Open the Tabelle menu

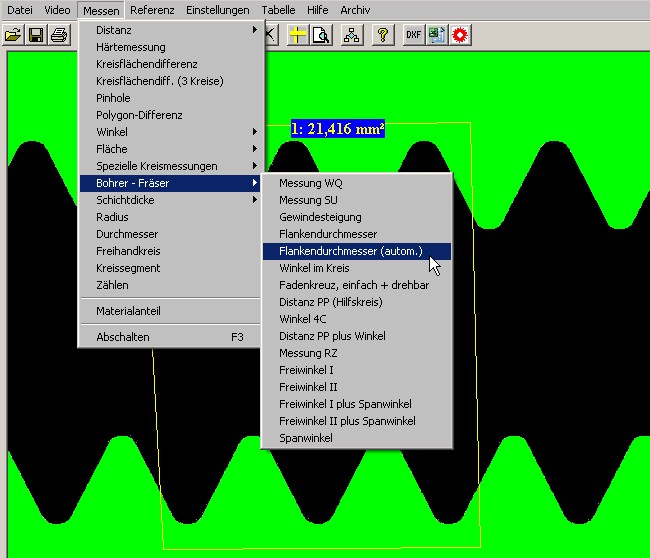pyautogui.click(x=278, y=10)
